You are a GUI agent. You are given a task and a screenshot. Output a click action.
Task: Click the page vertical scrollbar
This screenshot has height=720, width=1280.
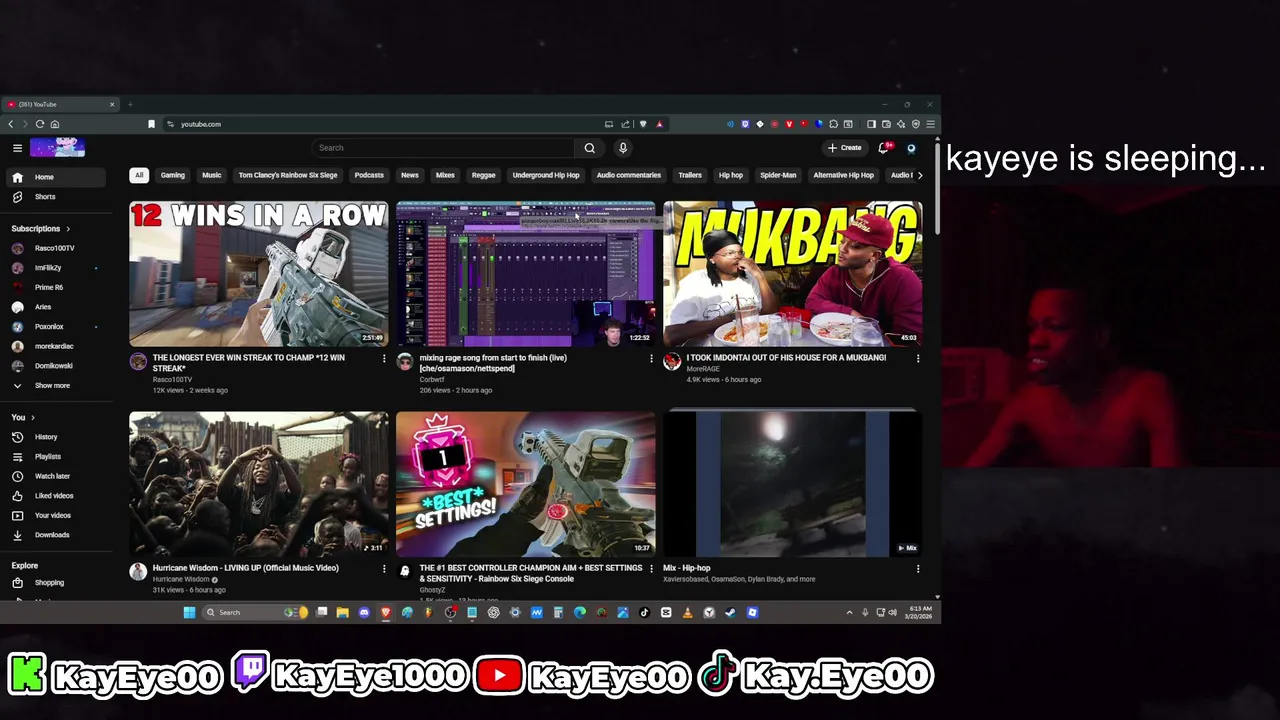coord(937,190)
